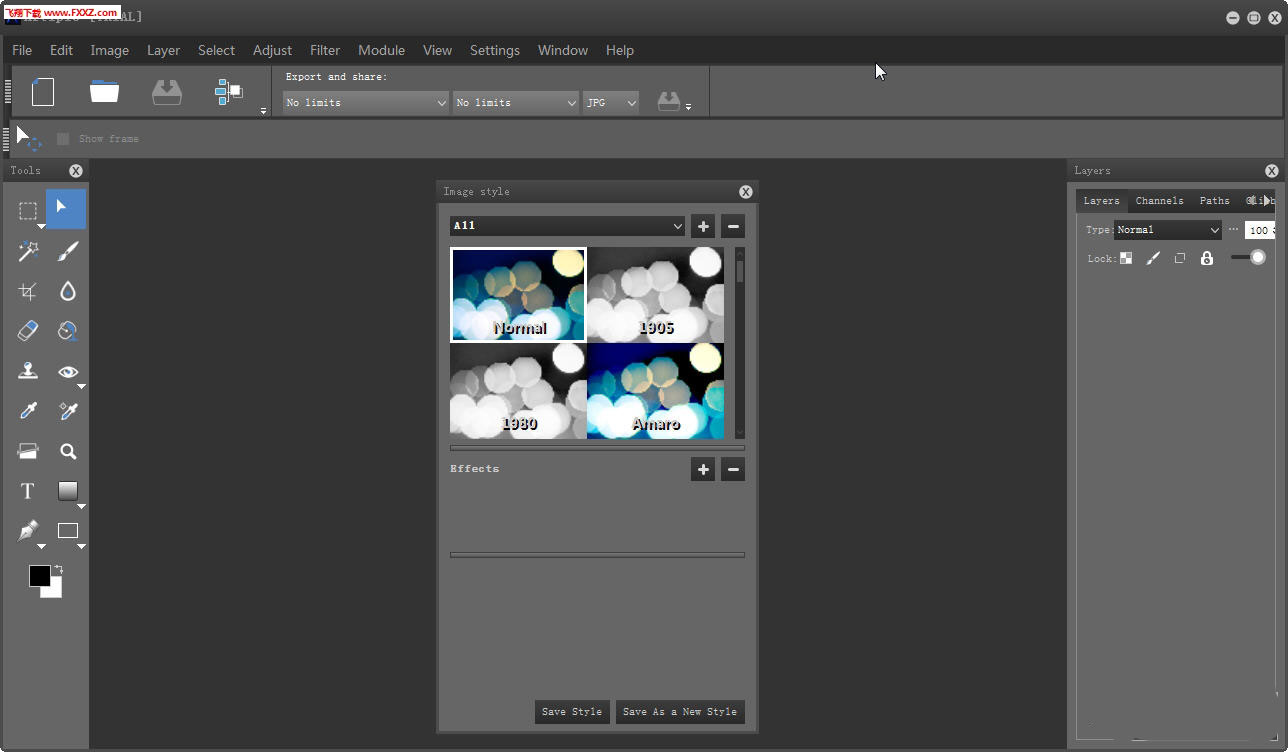
Task: Toggle the padlock lock-all icon
Action: 1207,258
